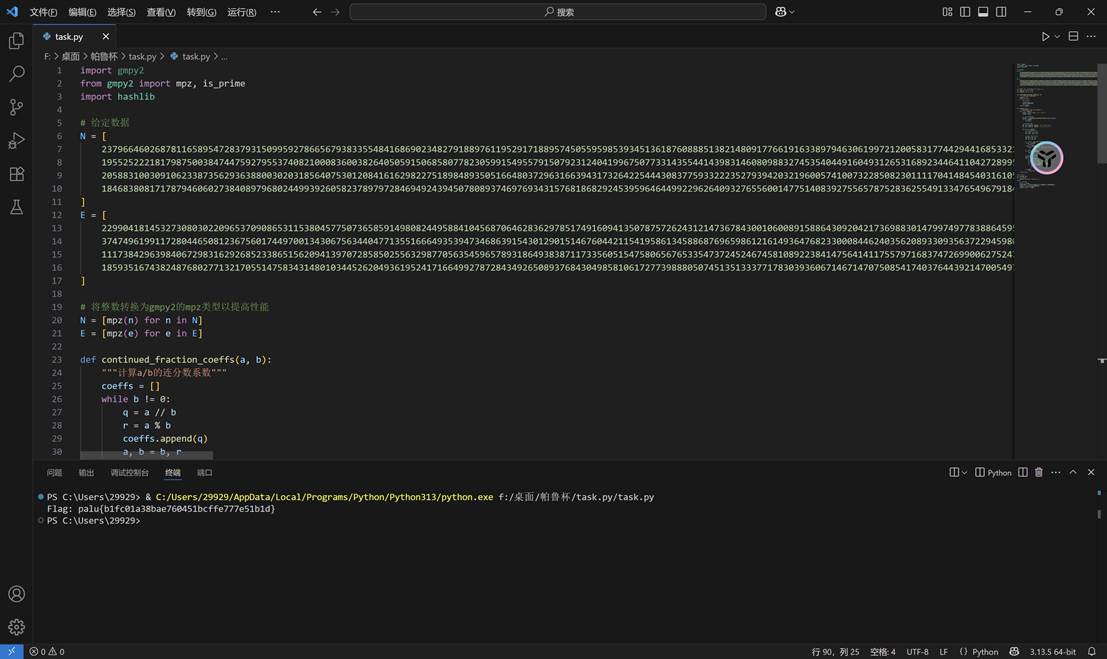This screenshot has height=659, width=1107.
Task: Open the accounts icon at sidebar bottom
Action: coord(15,593)
